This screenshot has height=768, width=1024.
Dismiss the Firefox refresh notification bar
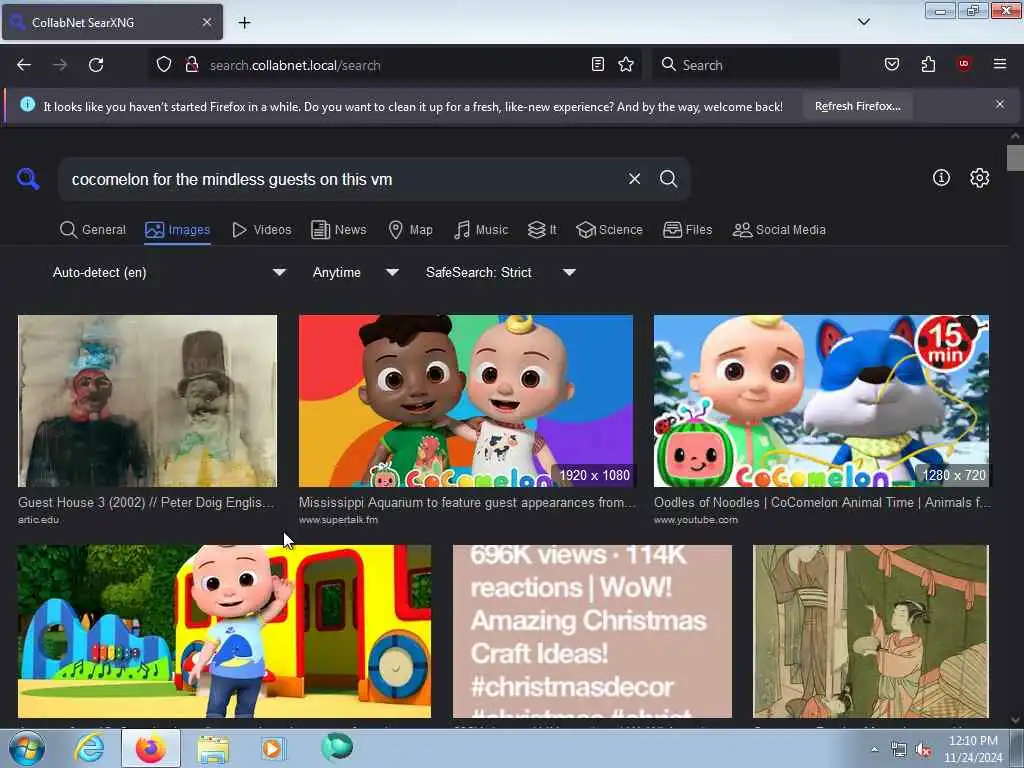click(x=1000, y=104)
